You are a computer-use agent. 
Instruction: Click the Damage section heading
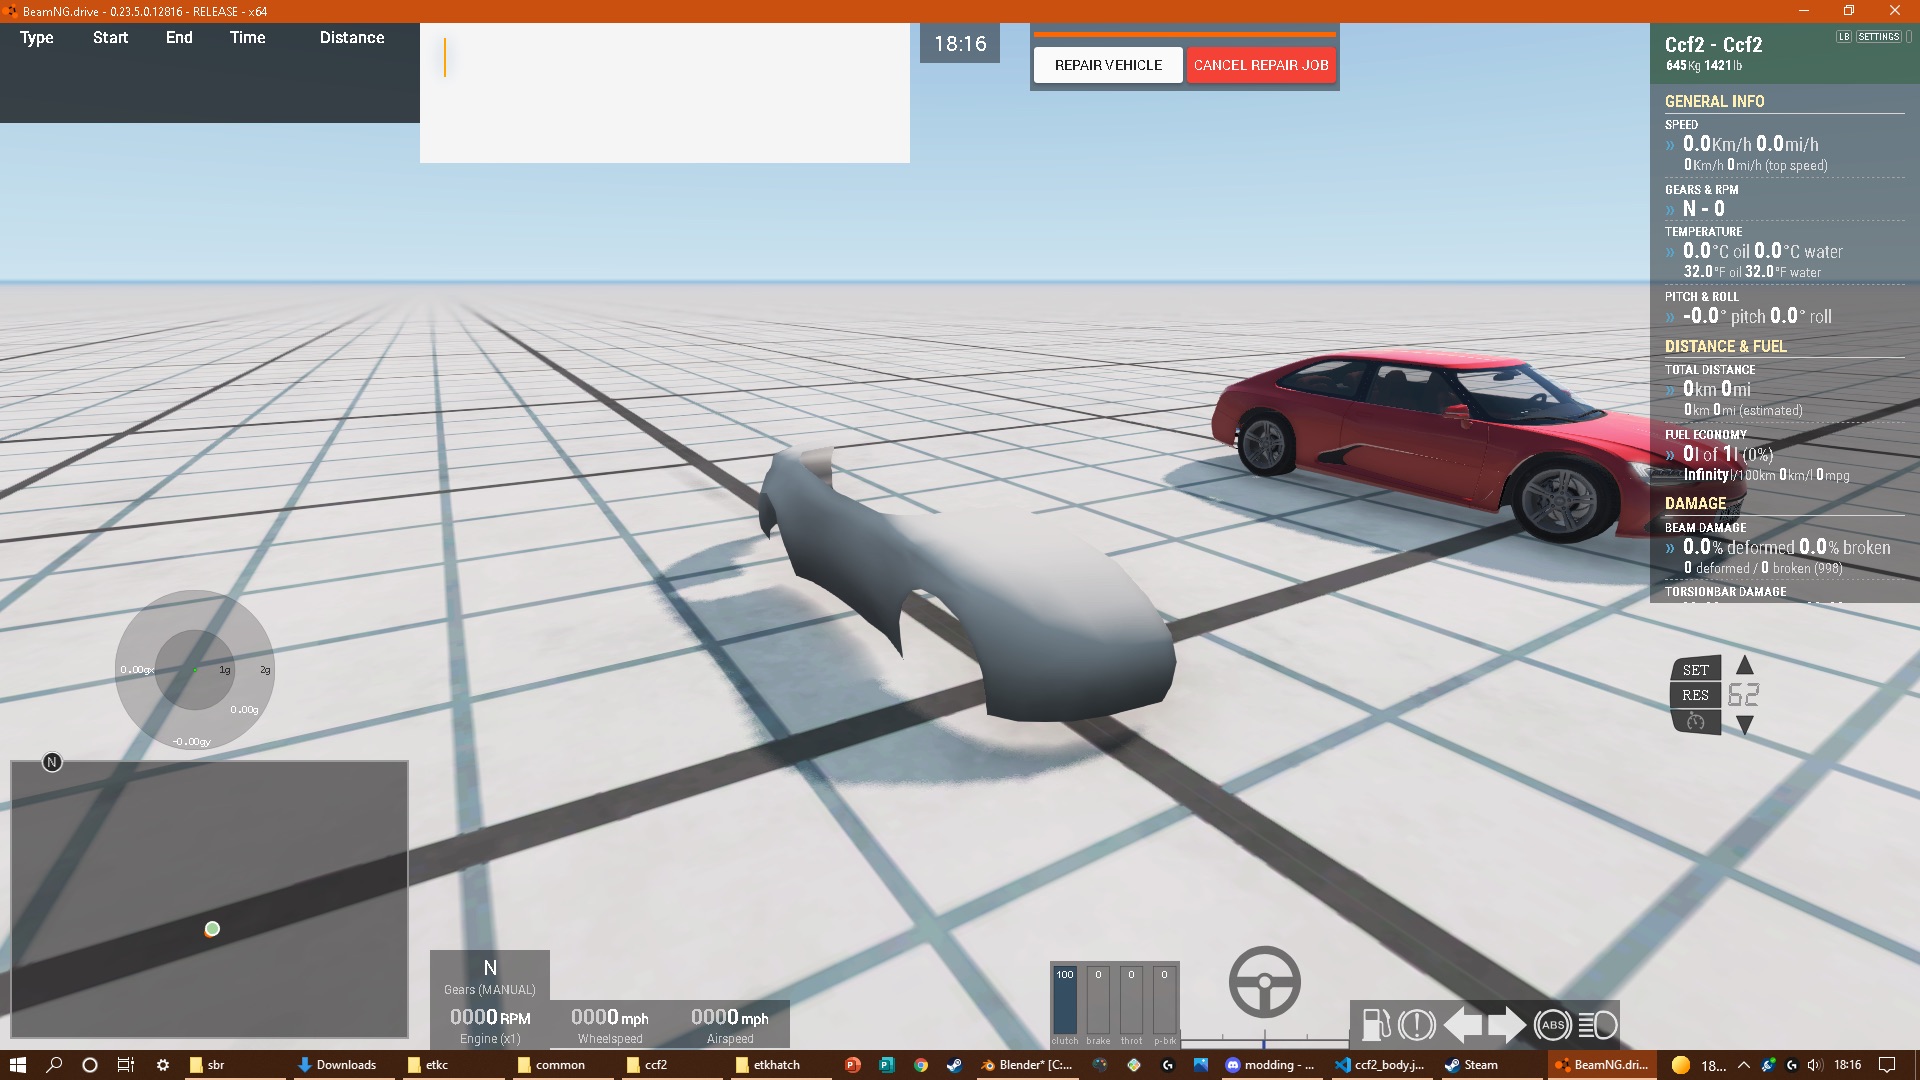point(1695,503)
